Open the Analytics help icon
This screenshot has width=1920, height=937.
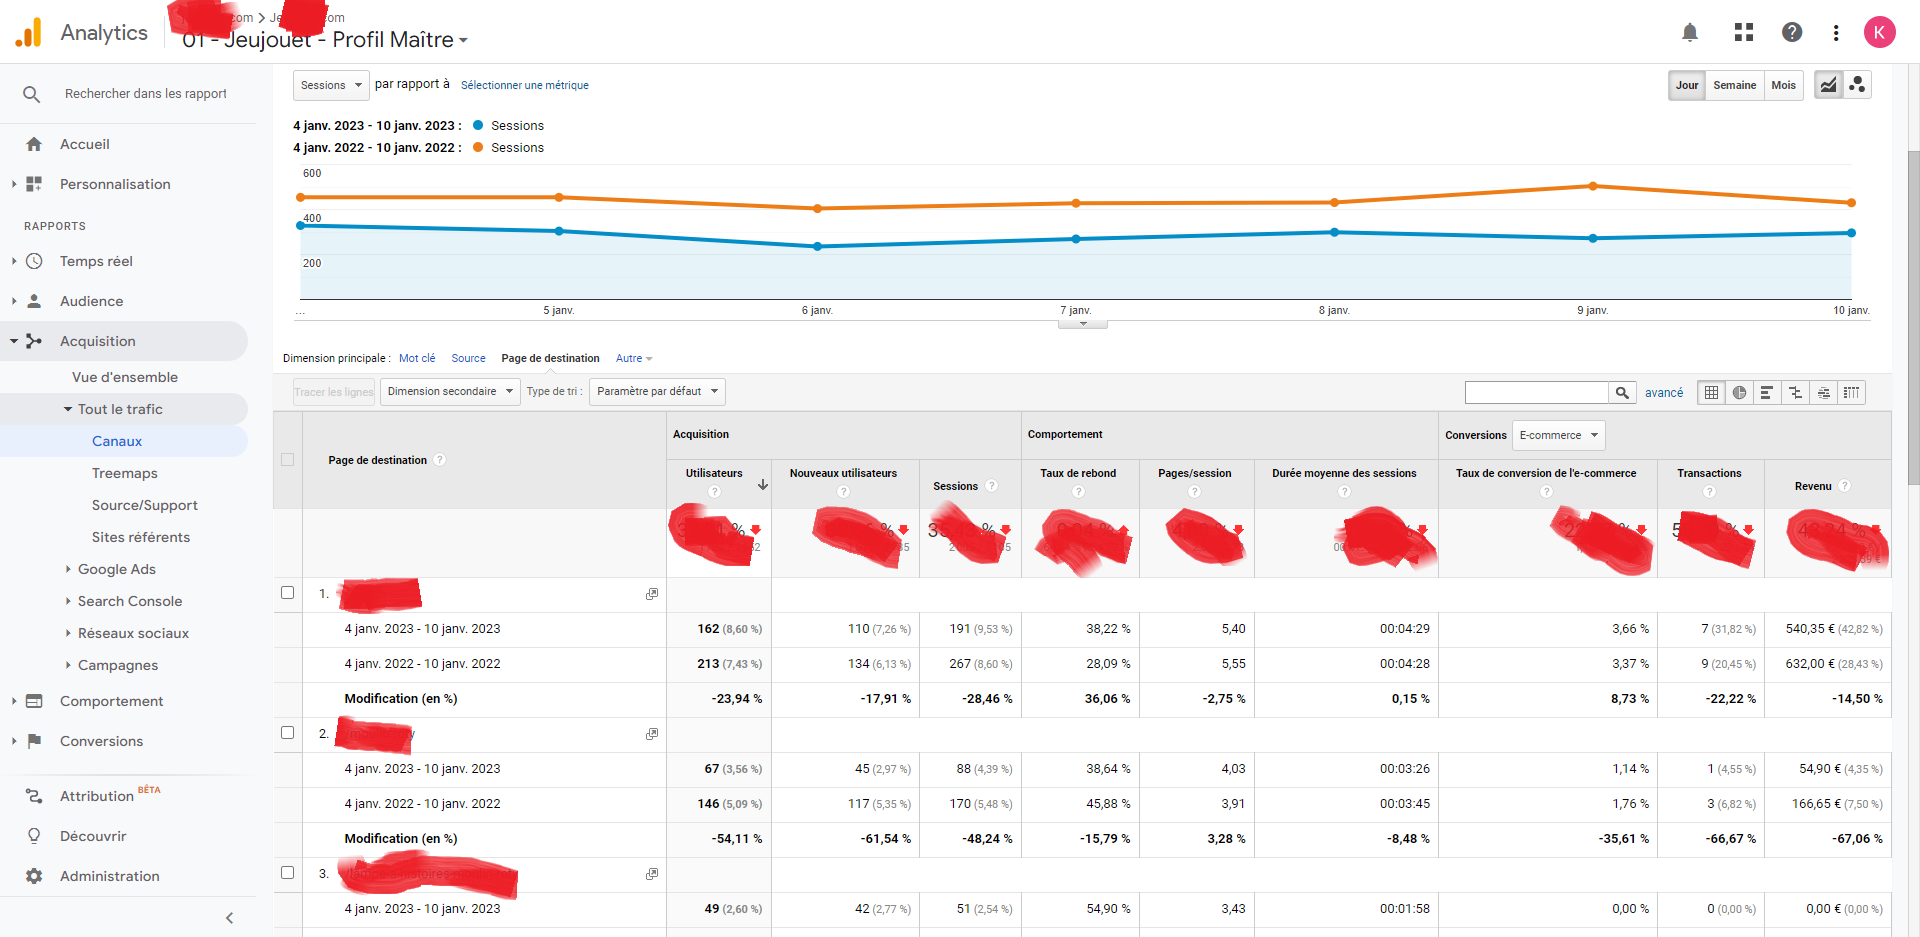click(x=1791, y=32)
